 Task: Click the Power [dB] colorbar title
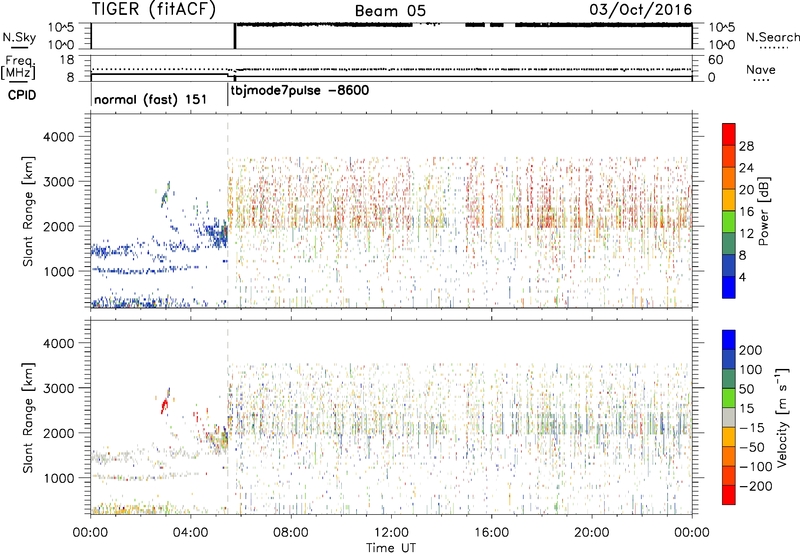(763, 211)
